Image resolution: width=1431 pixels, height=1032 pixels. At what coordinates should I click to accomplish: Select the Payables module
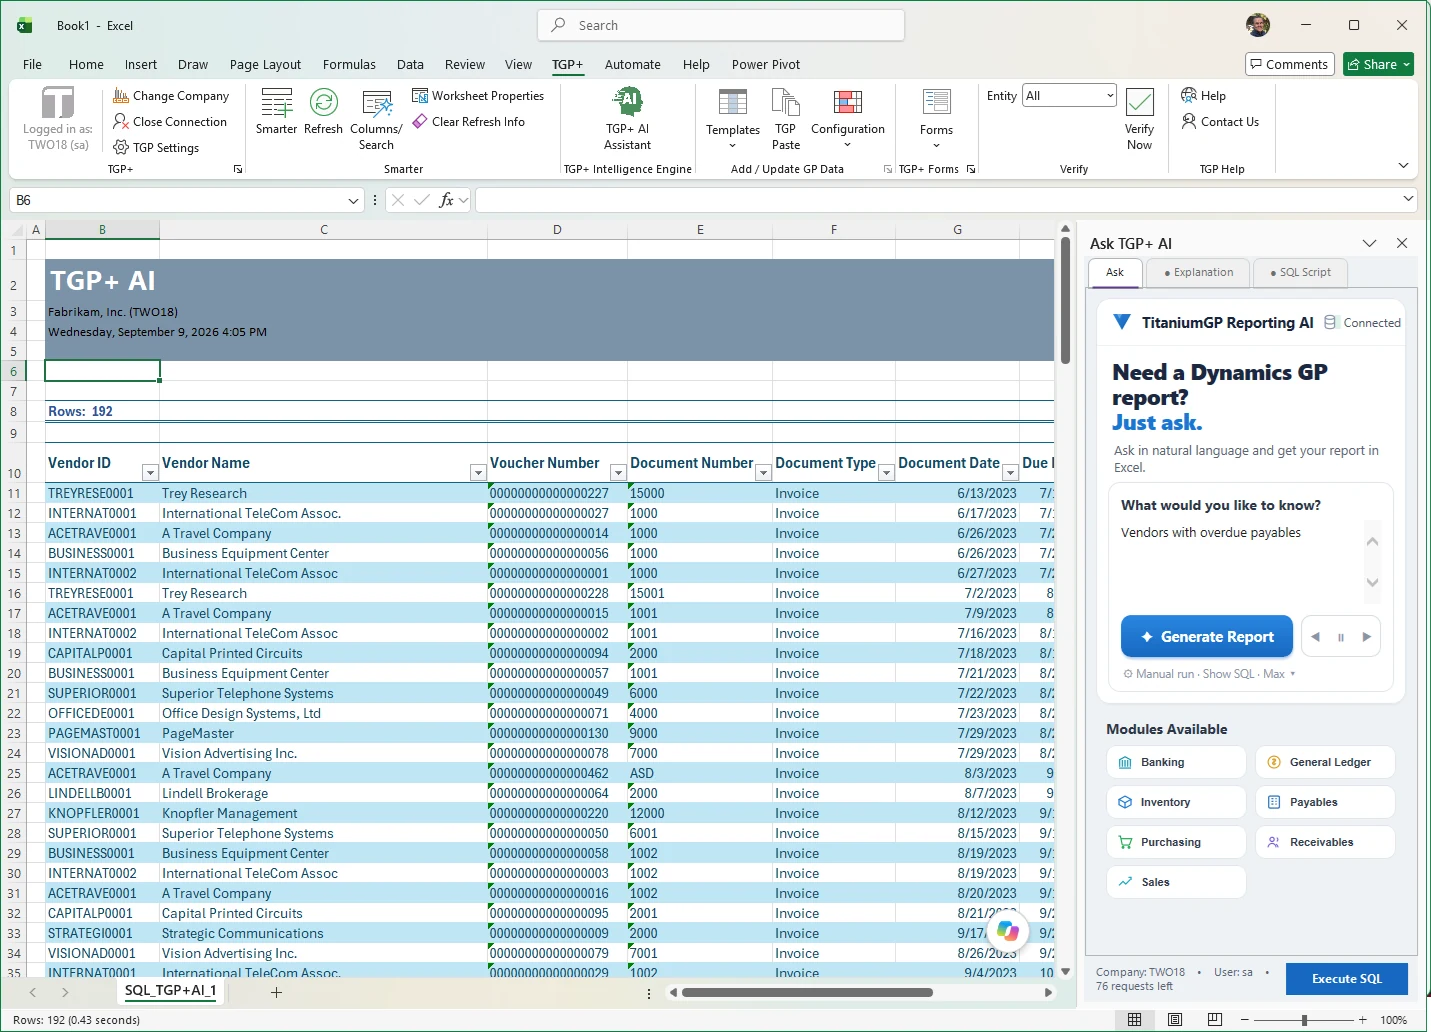[x=1325, y=802]
